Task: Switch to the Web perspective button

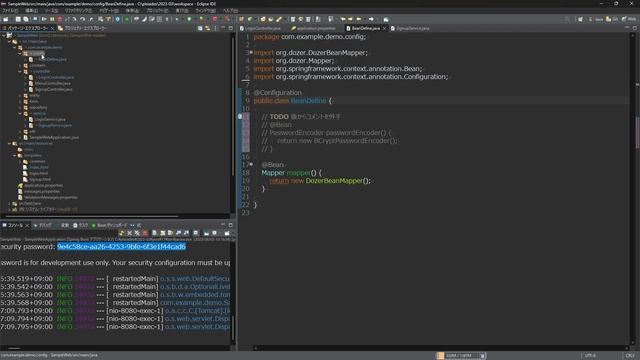Action: (629, 19)
